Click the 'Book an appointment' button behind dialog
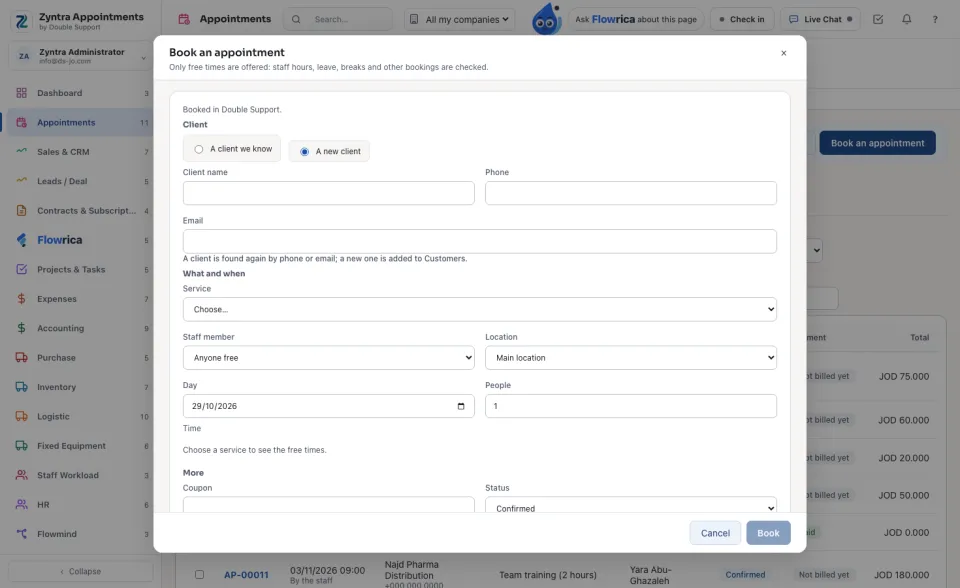 pos(877,143)
